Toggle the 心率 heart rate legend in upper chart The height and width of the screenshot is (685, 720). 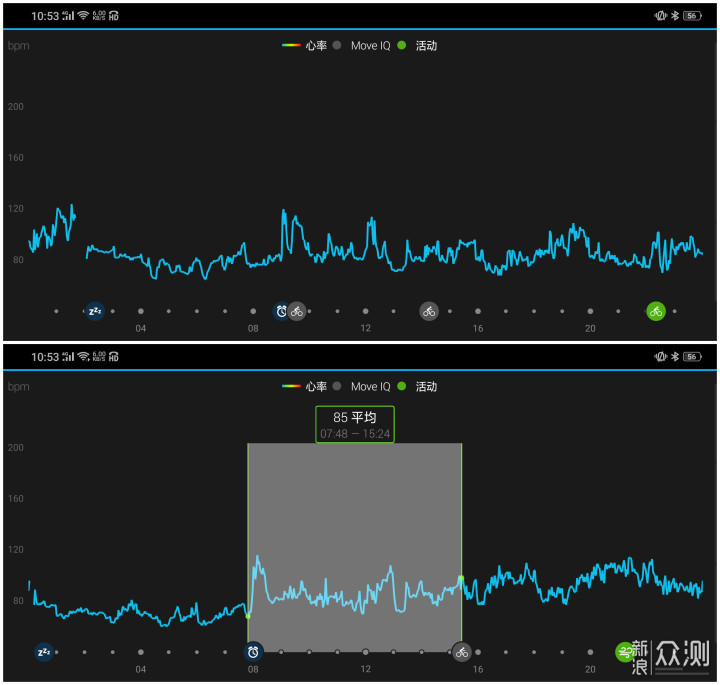(x=304, y=45)
